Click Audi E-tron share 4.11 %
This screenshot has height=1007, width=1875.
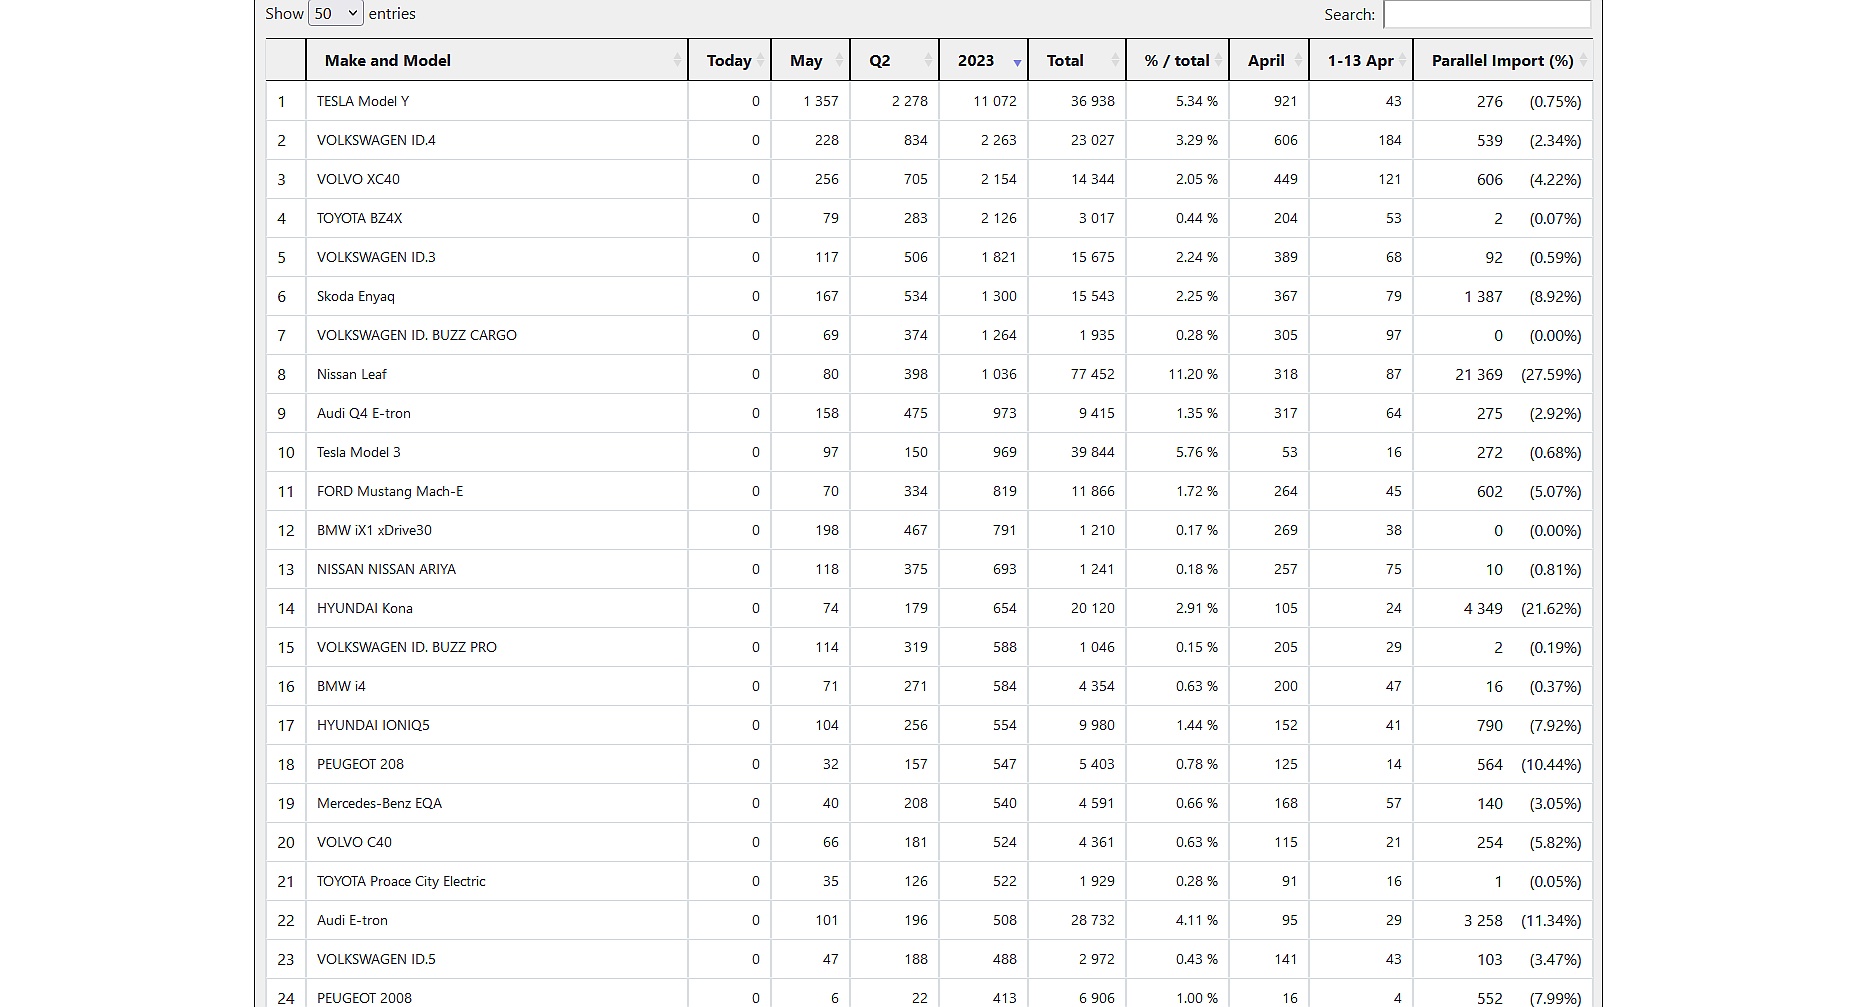(x=1197, y=920)
